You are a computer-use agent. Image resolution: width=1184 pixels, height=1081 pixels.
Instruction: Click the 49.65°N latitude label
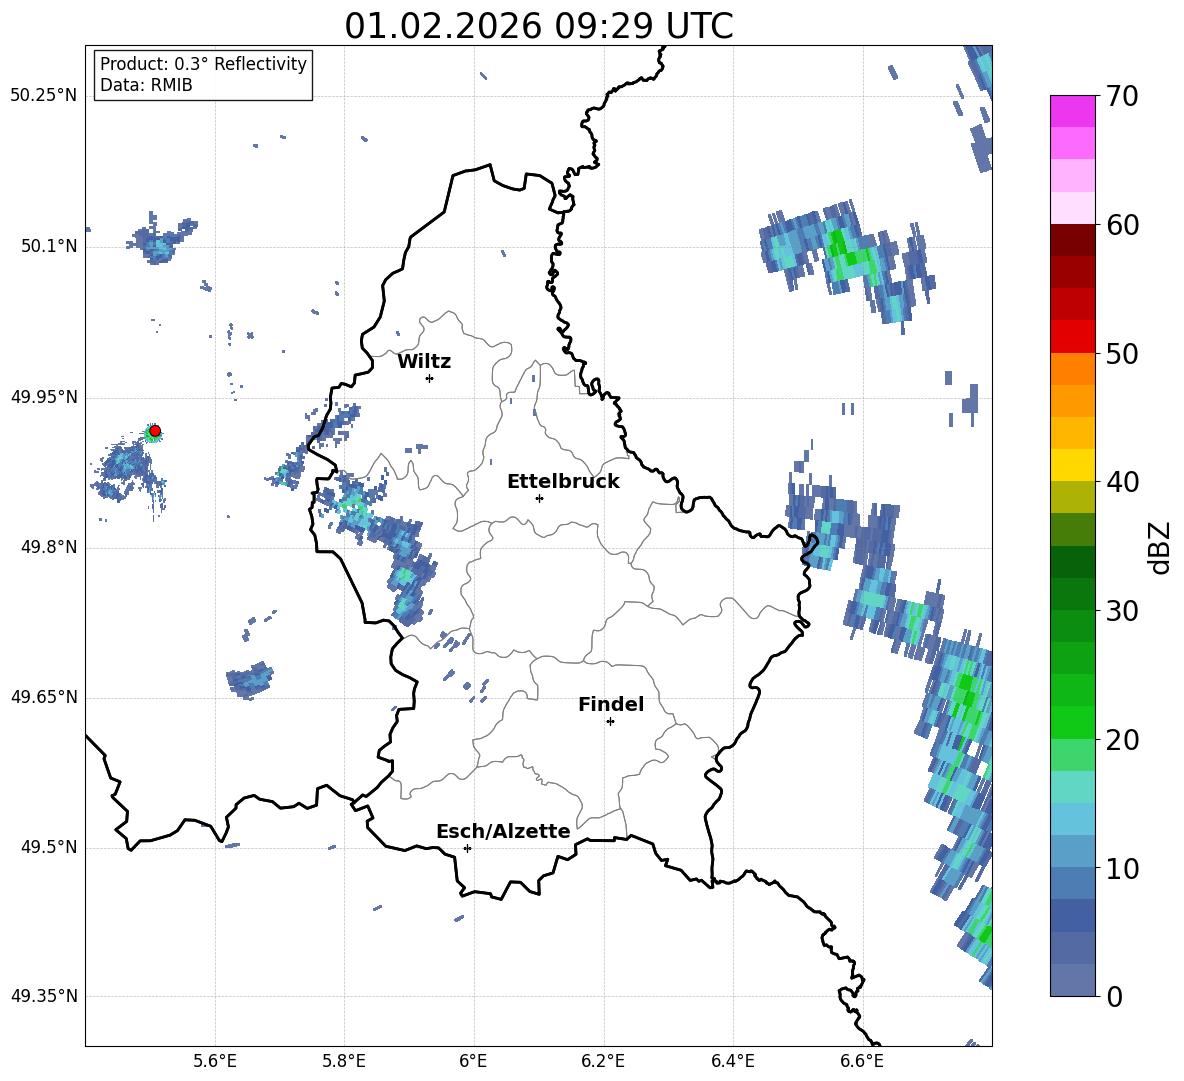click(x=44, y=697)
